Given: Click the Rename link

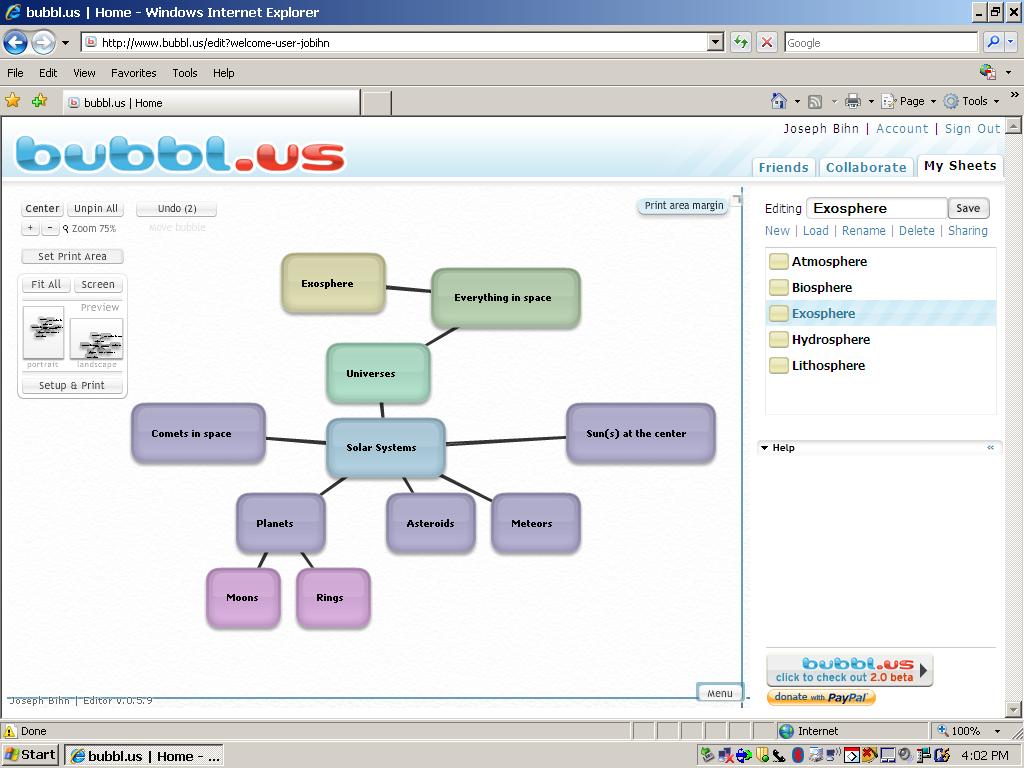Looking at the screenshot, I should (x=863, y=230).
